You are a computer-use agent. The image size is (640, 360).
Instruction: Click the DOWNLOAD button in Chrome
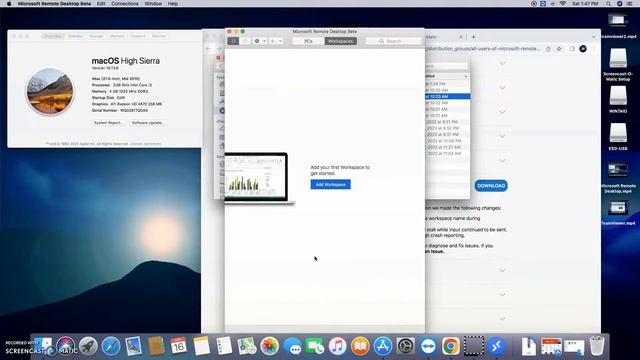tap(491, 186)
